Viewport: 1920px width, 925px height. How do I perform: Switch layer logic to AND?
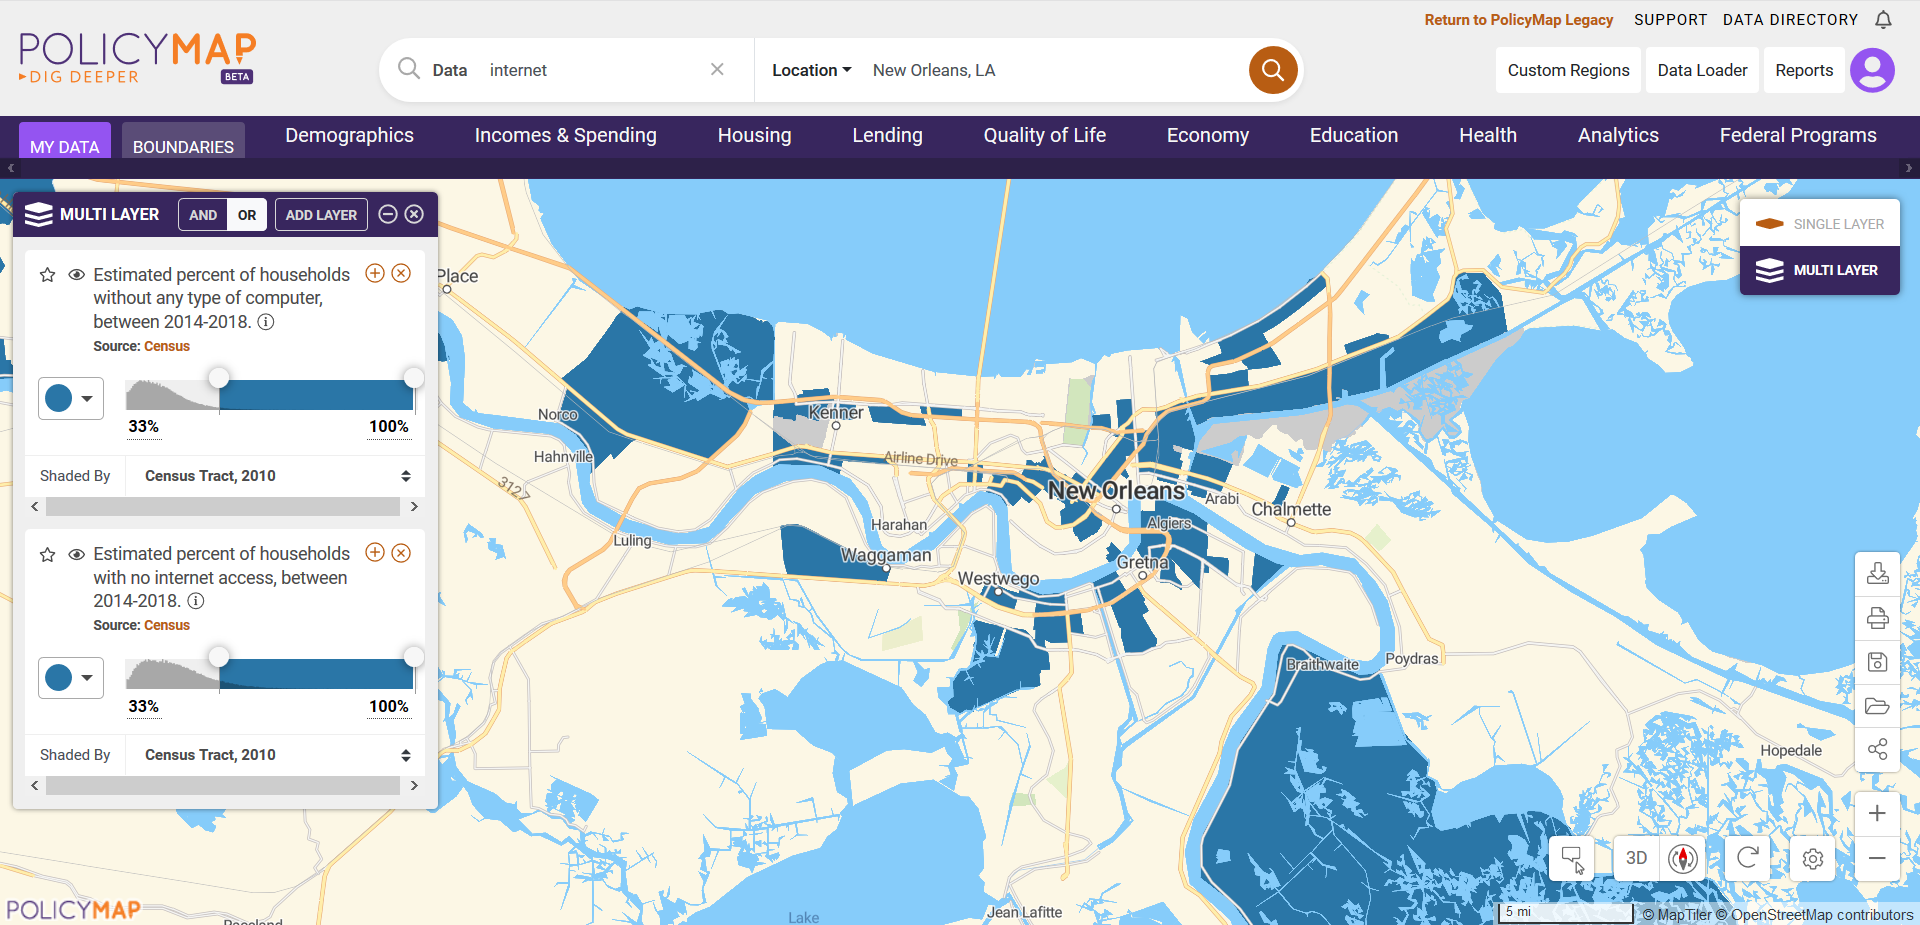click(x=203, y=215)
